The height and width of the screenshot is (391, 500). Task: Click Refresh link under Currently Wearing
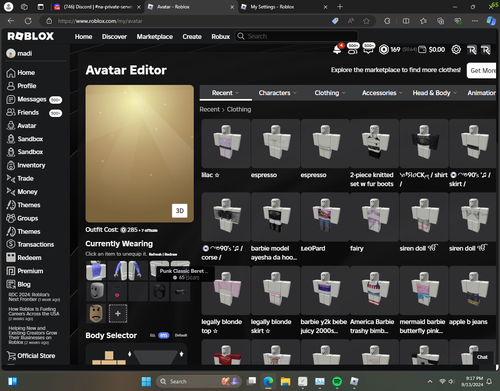click(x=155, y=254)
